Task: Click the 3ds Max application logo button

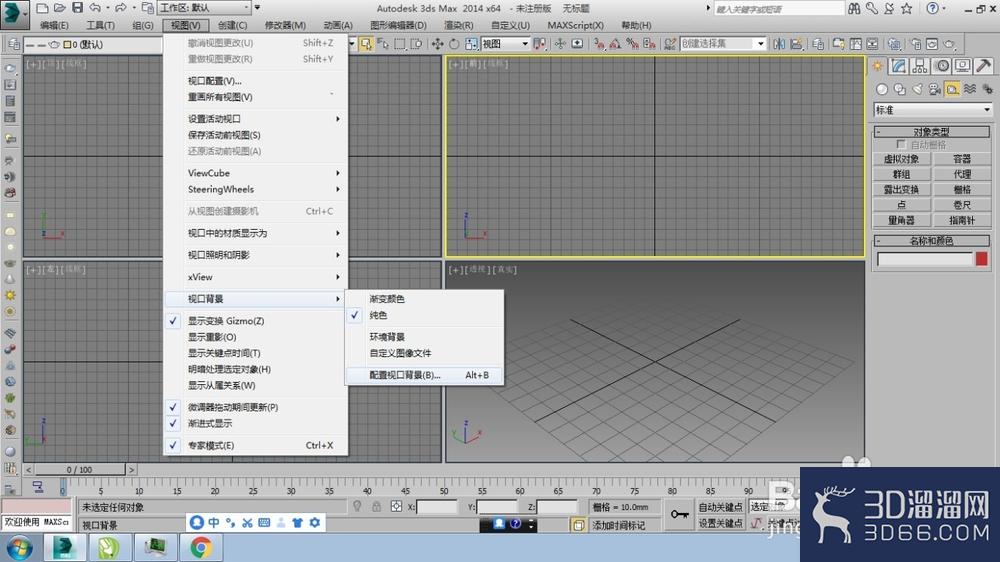Action: 14,15
